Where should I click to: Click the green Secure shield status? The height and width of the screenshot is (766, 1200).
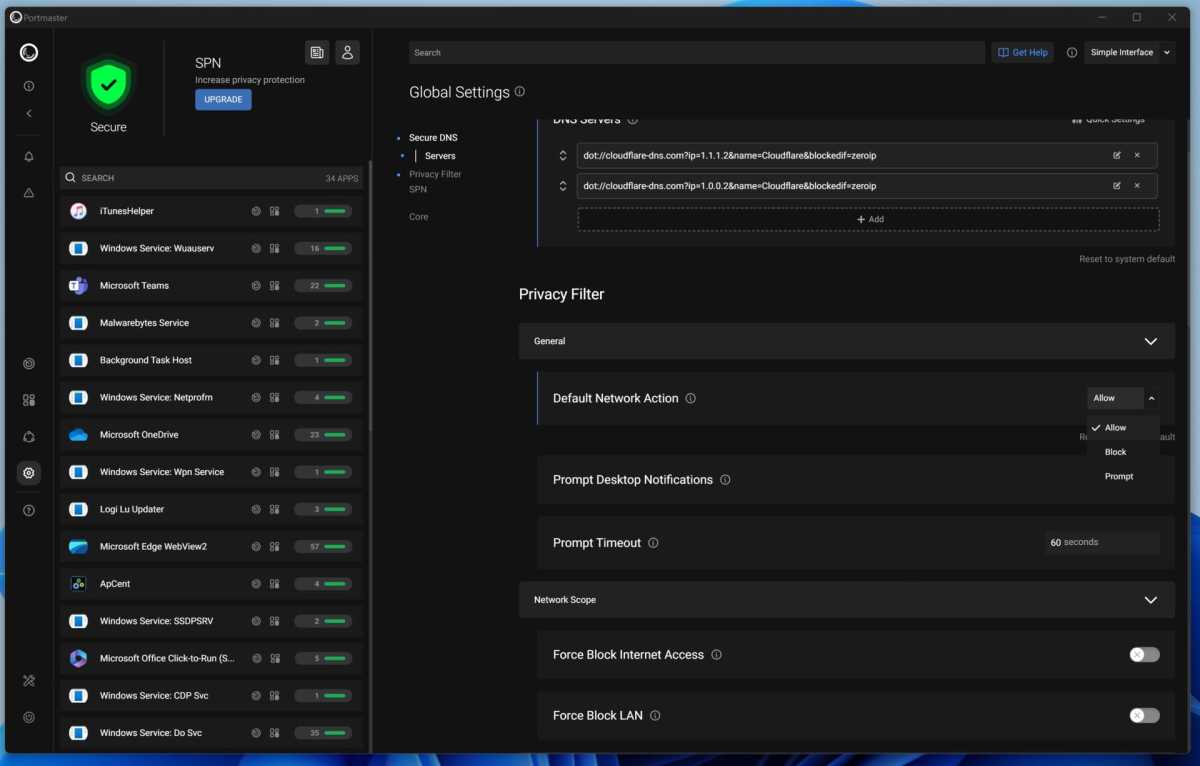[x=108, y=83]
